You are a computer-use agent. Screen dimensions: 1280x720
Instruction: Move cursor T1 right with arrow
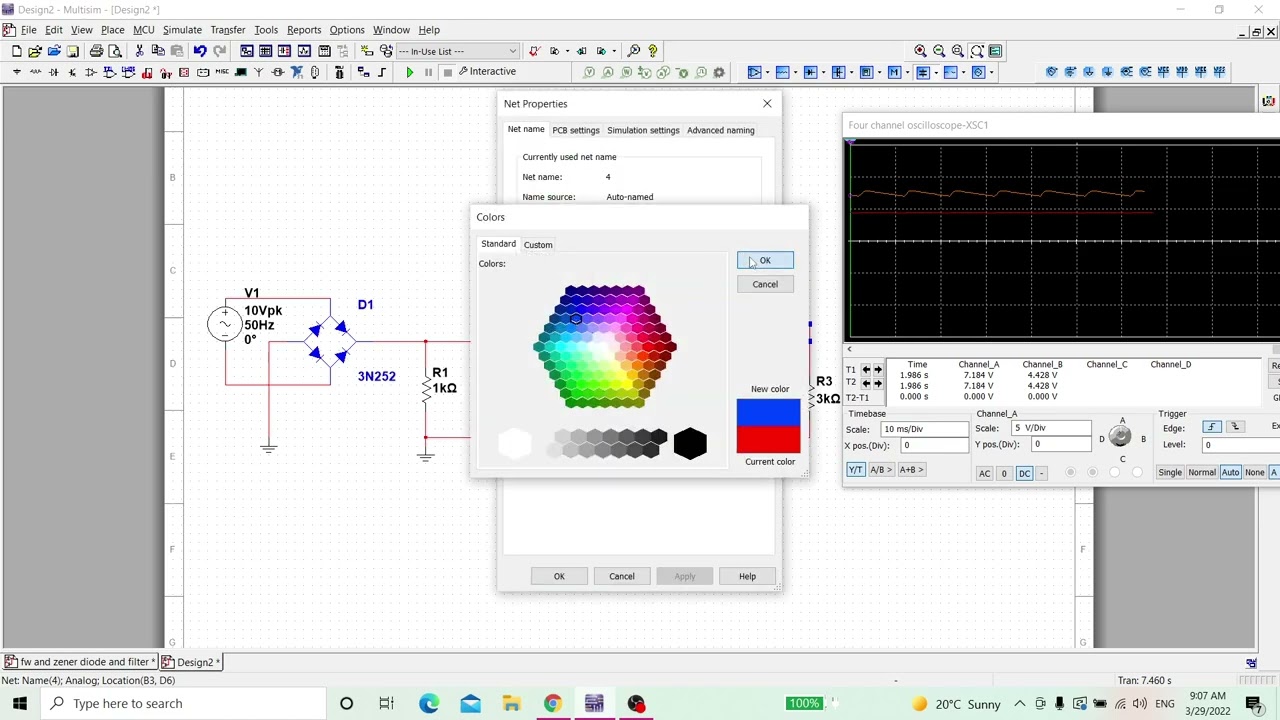pyautogui.click(x=878, y=370)
